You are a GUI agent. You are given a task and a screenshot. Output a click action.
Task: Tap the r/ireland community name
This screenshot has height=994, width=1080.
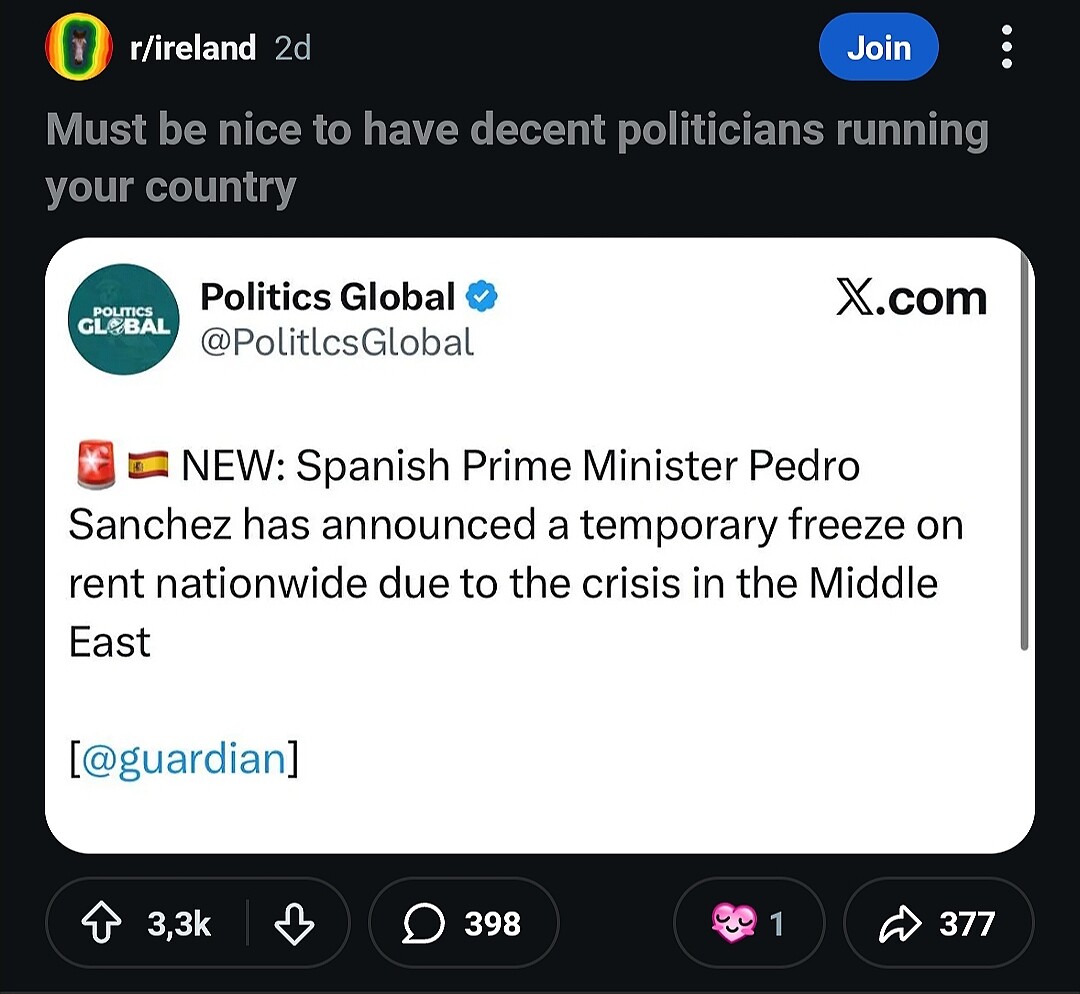pos(193,48)
